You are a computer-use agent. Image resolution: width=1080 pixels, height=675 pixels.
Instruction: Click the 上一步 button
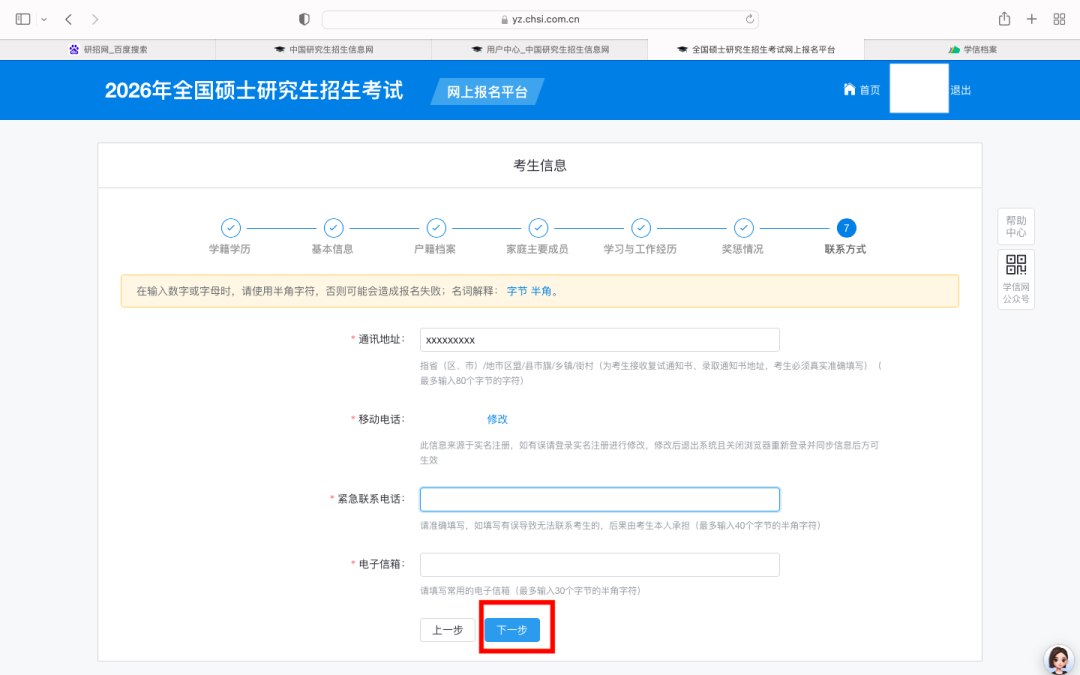pos(447,630)
